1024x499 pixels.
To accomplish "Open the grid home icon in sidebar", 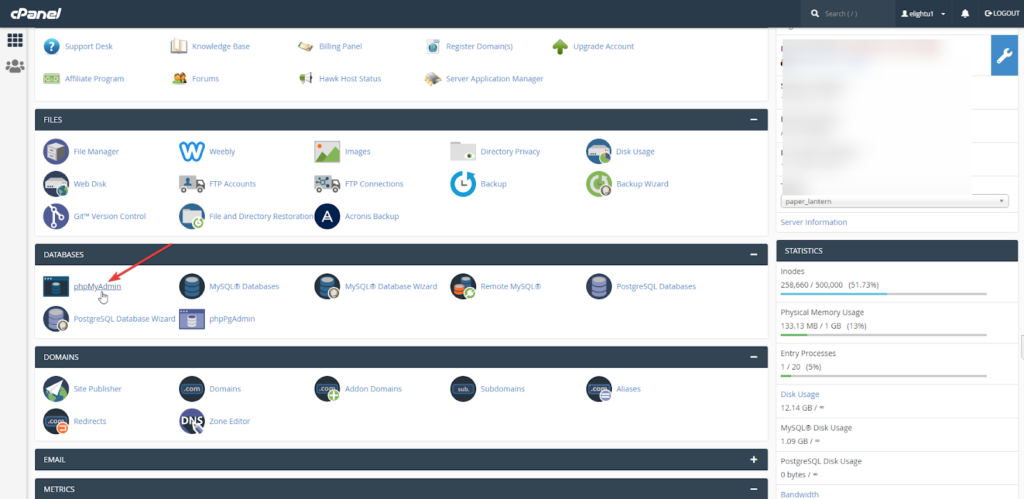I will pyautogui.click(x=15, y=40).
